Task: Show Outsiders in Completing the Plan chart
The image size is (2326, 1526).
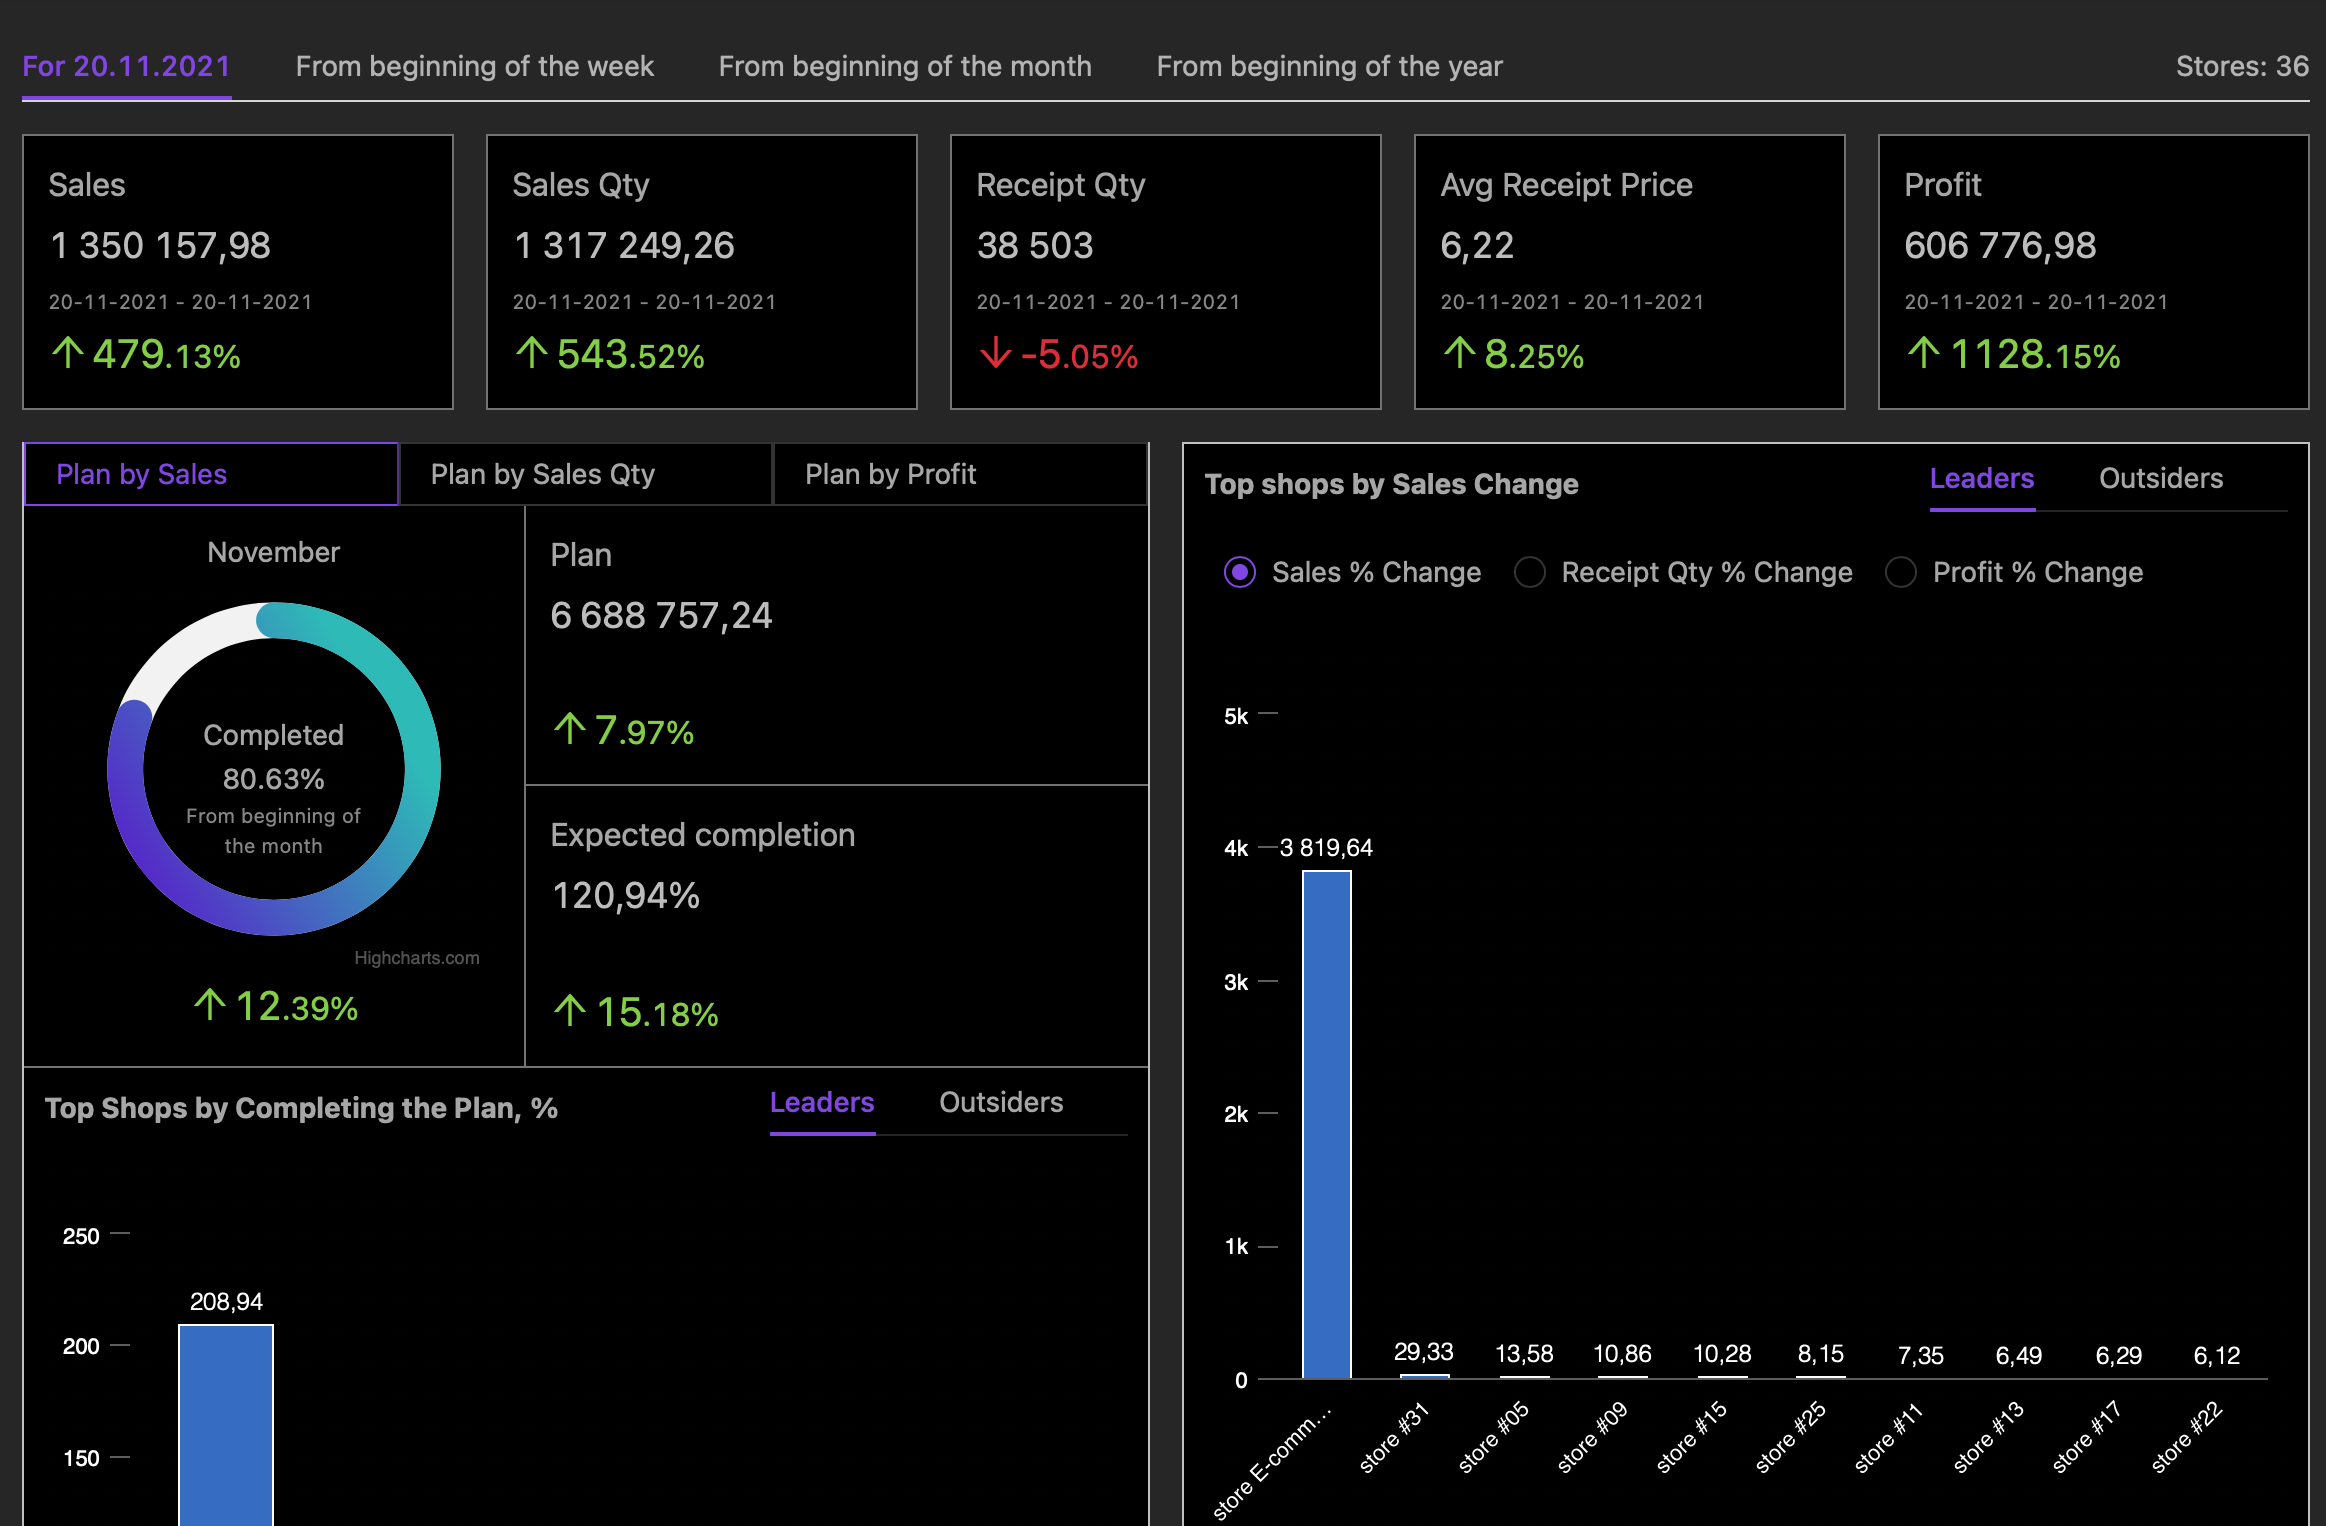Action: click(x=1000, y=1102)
